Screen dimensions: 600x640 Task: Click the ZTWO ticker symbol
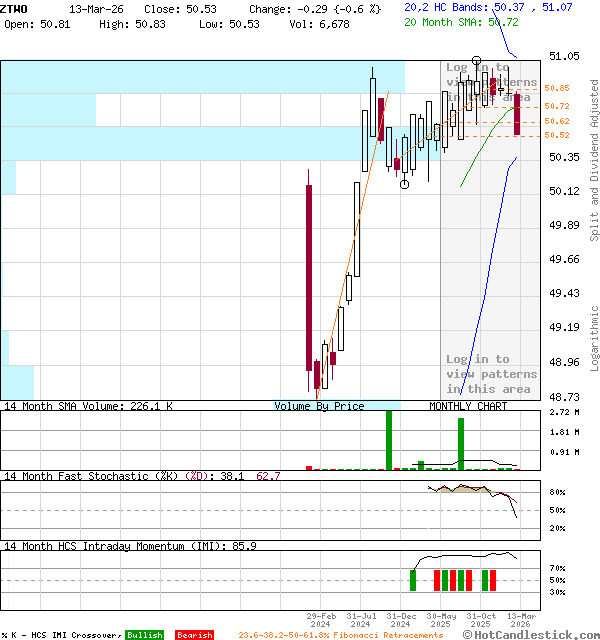14,8
